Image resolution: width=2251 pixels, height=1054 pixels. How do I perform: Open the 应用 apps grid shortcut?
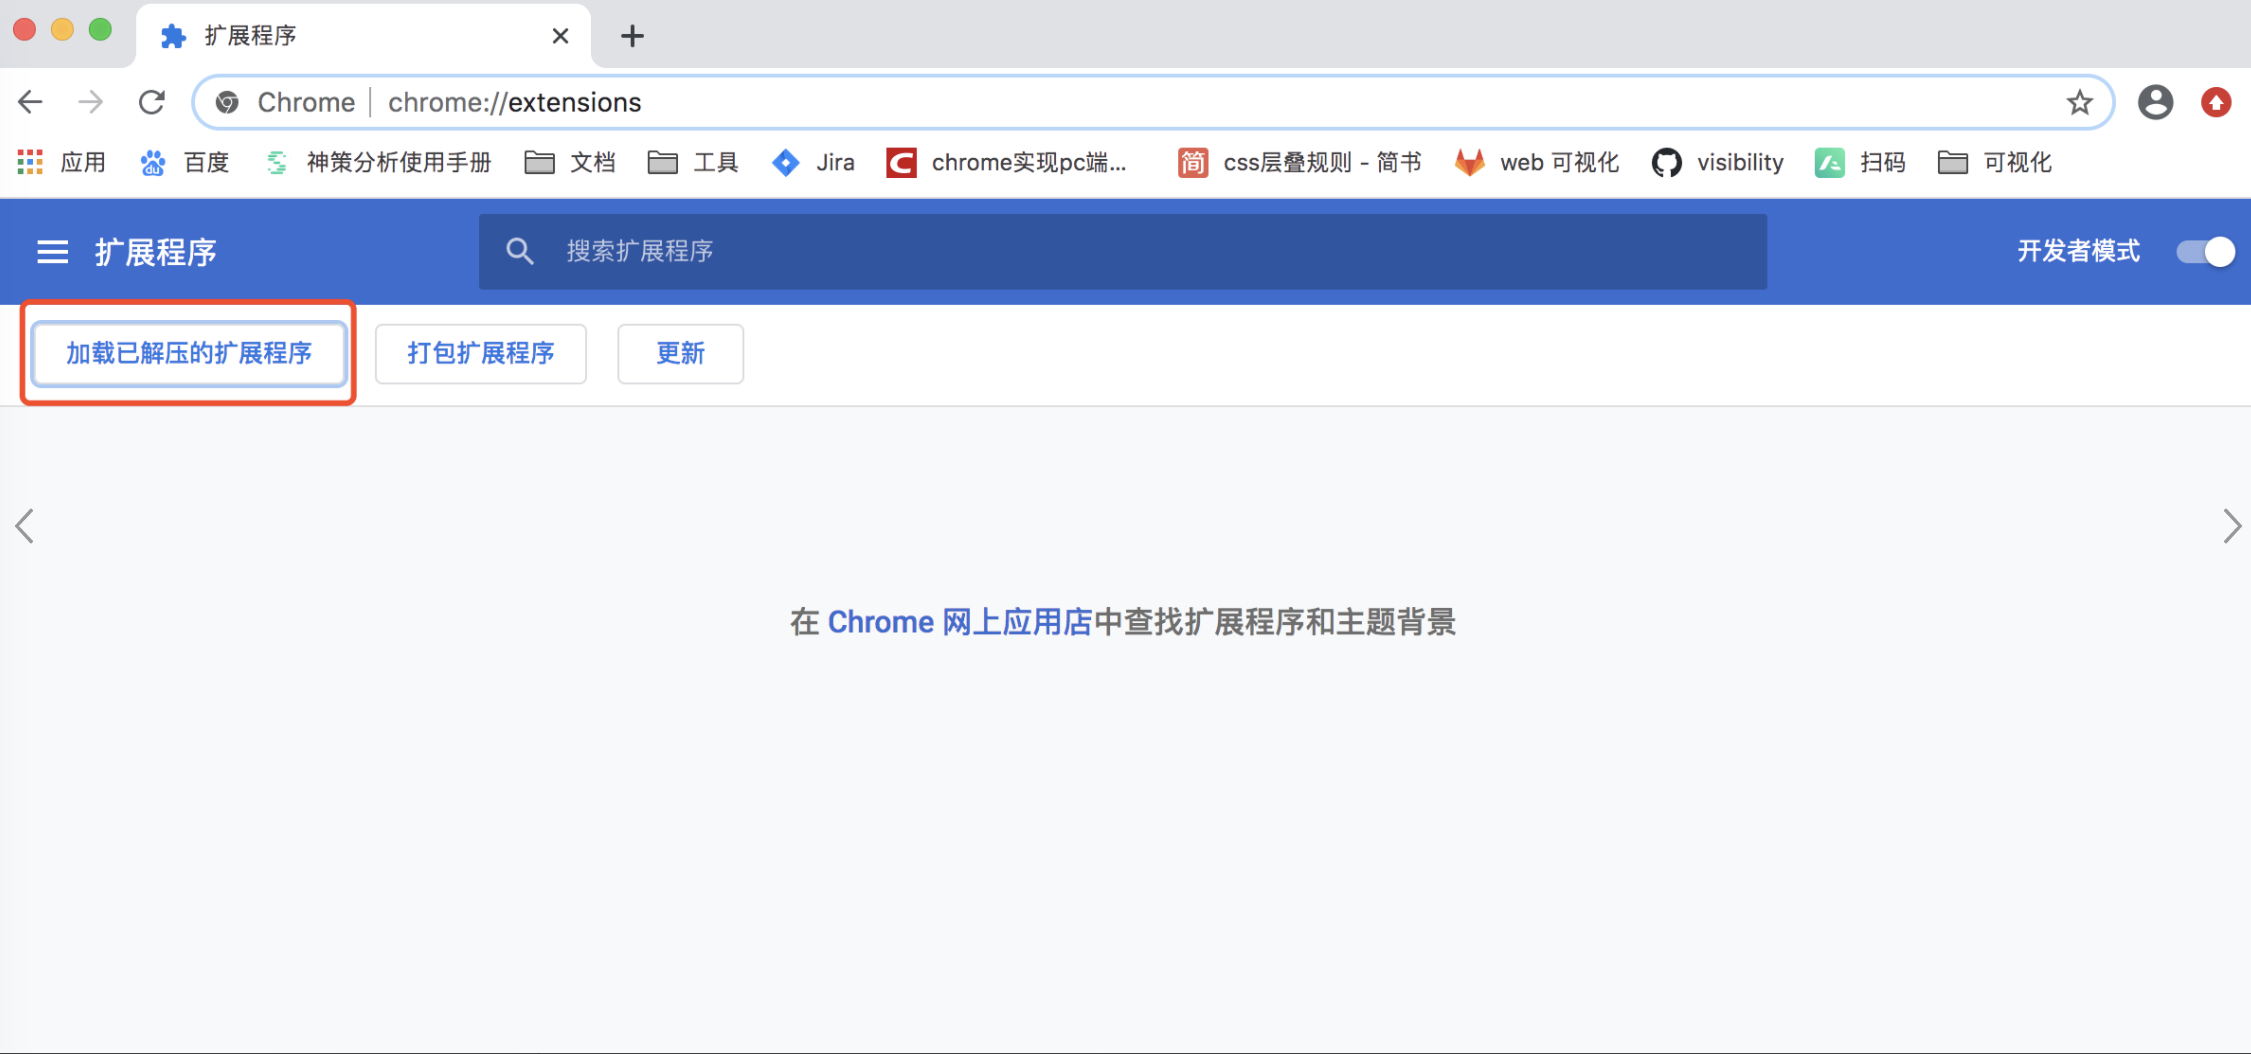point(62,162)
